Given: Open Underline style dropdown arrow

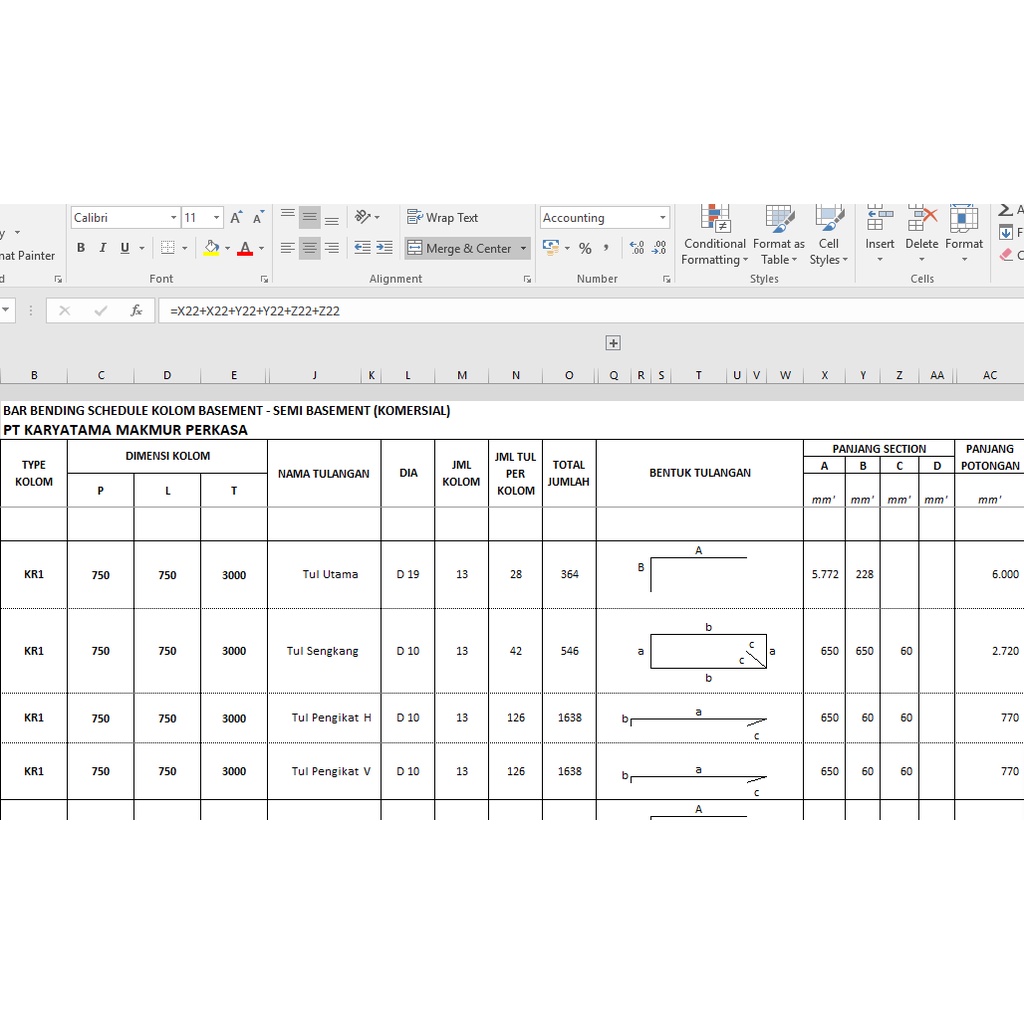Looking at the screenshot, I should pyautogui.click(x=142, y=248).
